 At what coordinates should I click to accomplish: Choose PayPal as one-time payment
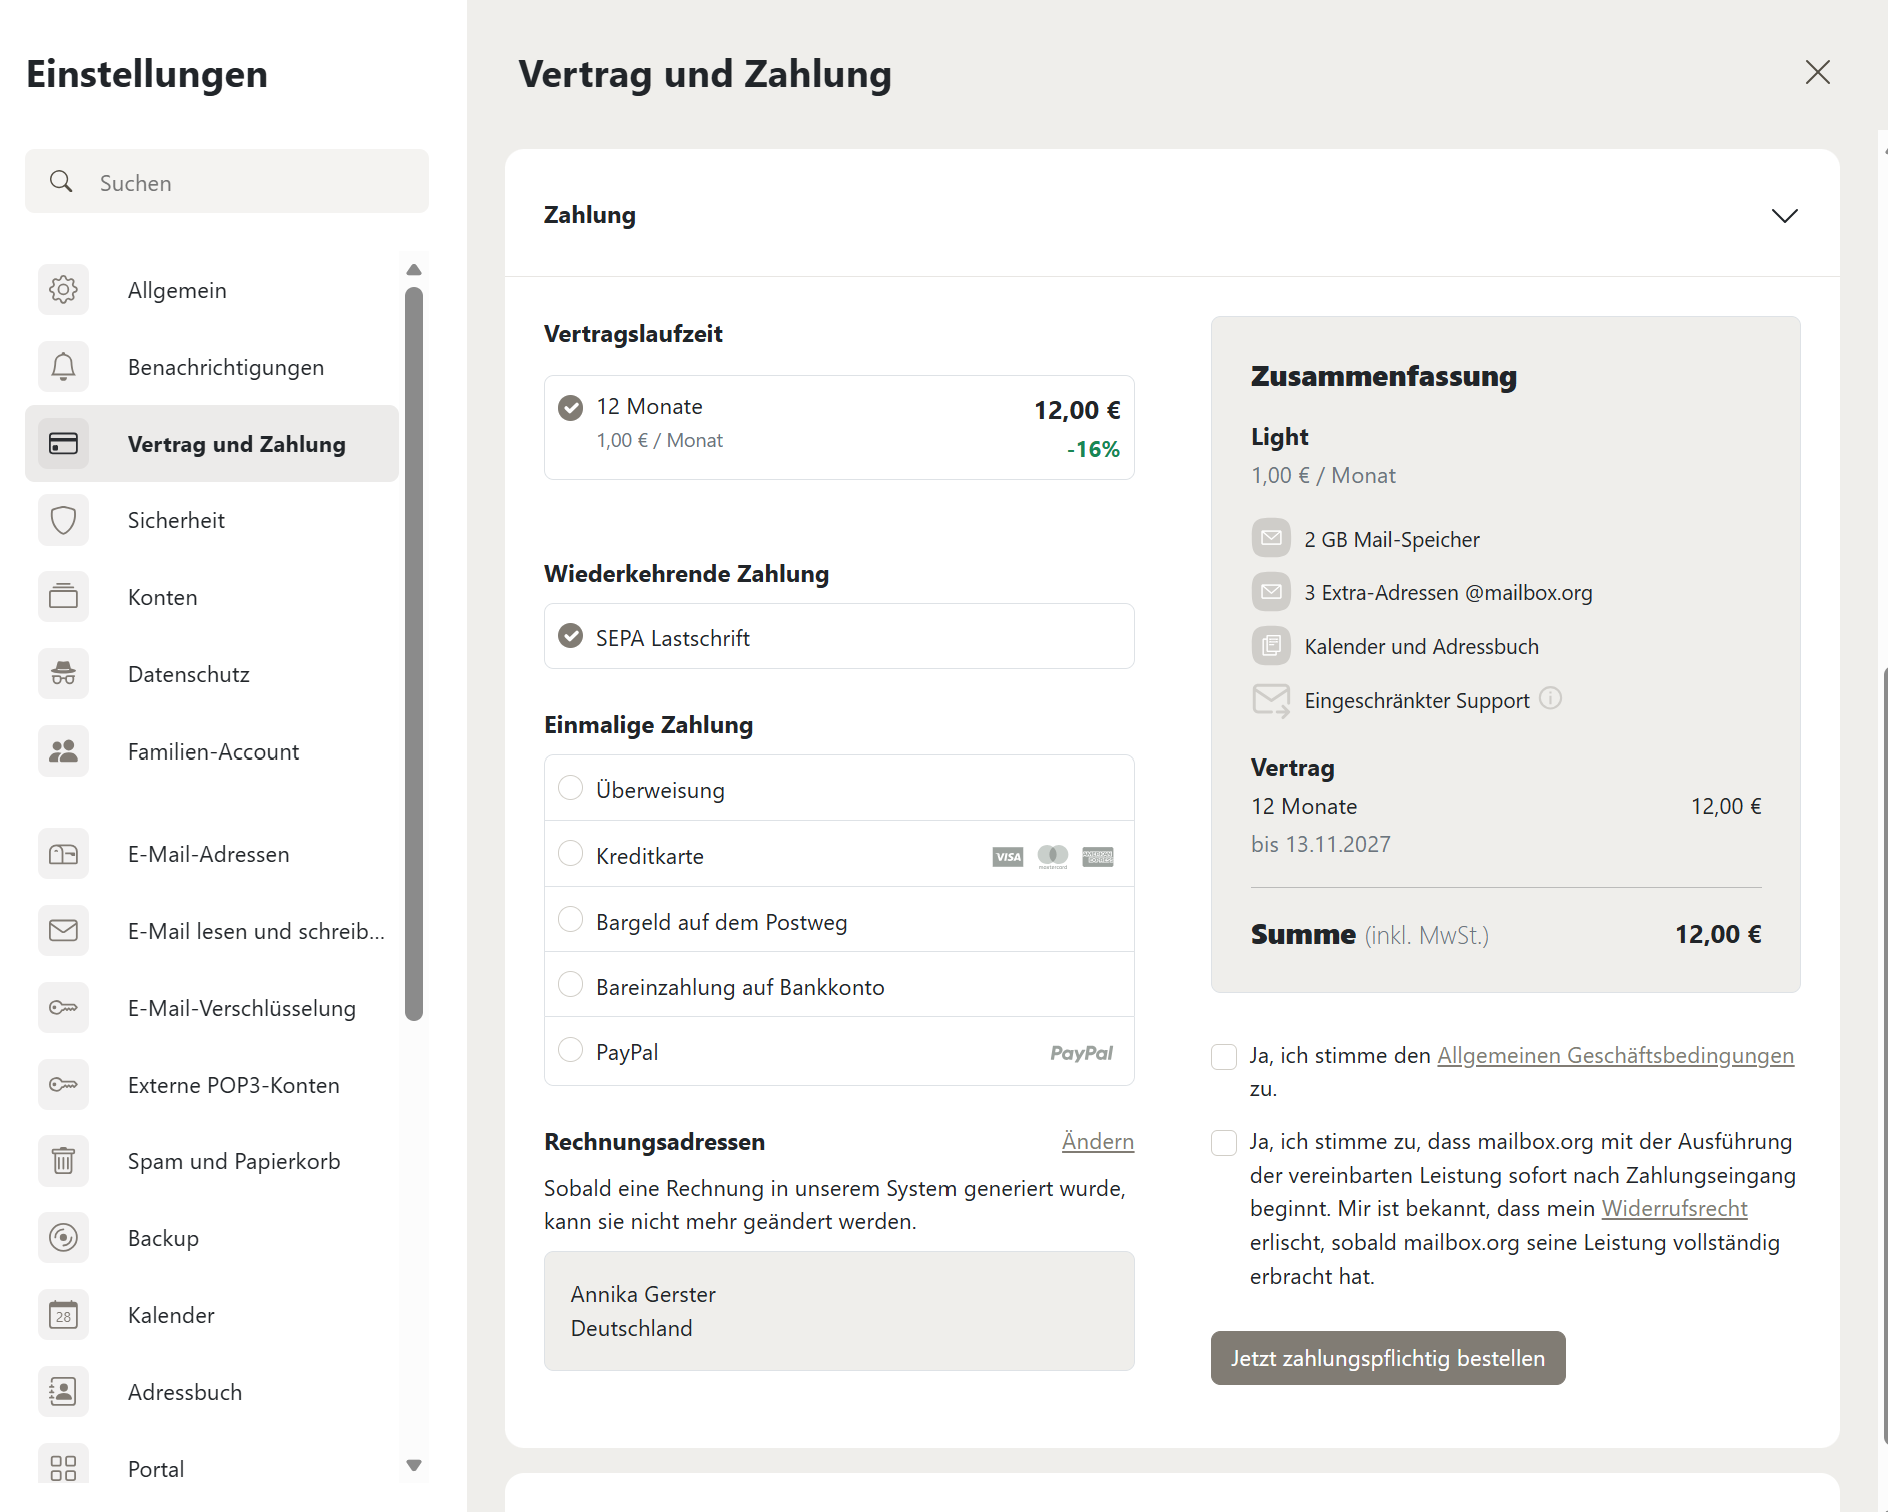point(571,1050)
